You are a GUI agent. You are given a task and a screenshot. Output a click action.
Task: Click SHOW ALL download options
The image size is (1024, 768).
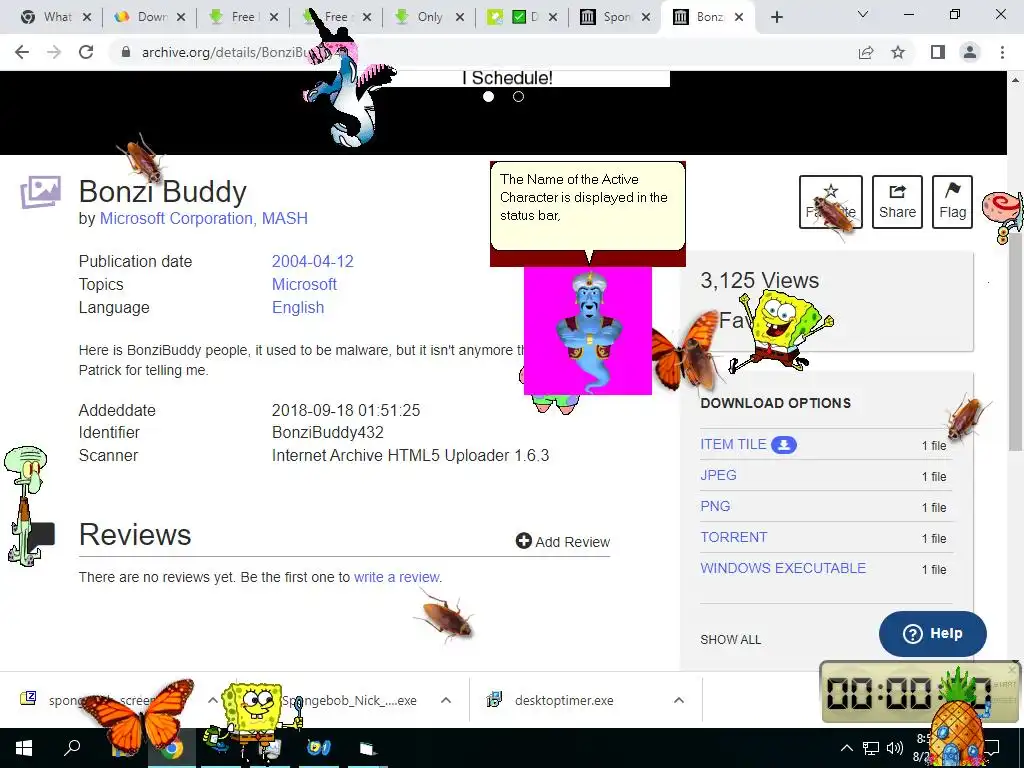(x=731, y=639)
